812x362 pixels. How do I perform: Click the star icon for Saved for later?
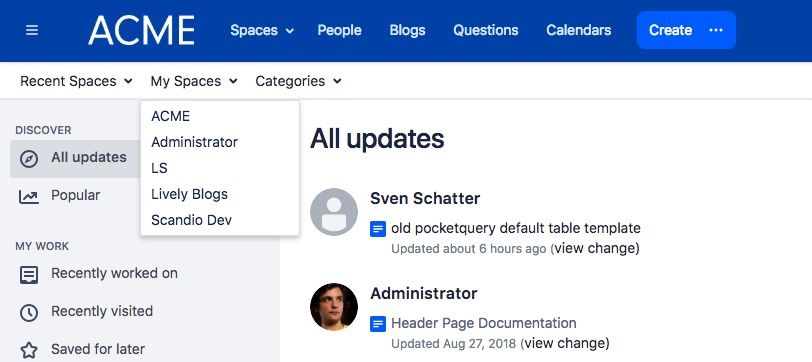29,350
